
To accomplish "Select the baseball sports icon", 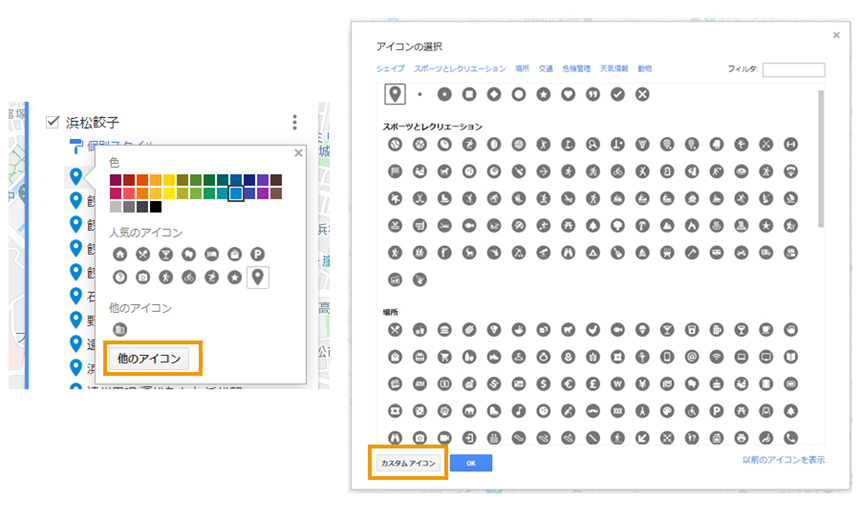I will point(395,144).
